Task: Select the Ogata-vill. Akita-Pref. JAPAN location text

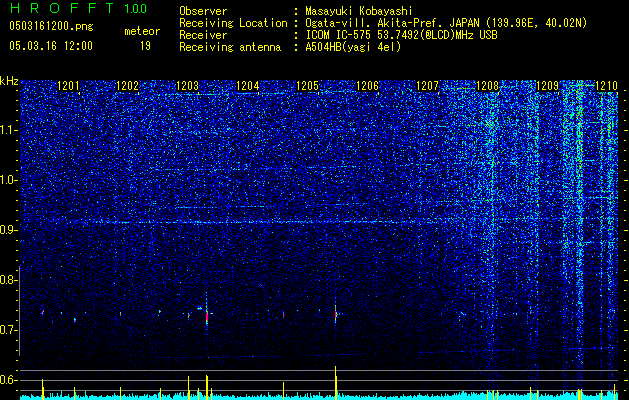Action: (446, 23)
